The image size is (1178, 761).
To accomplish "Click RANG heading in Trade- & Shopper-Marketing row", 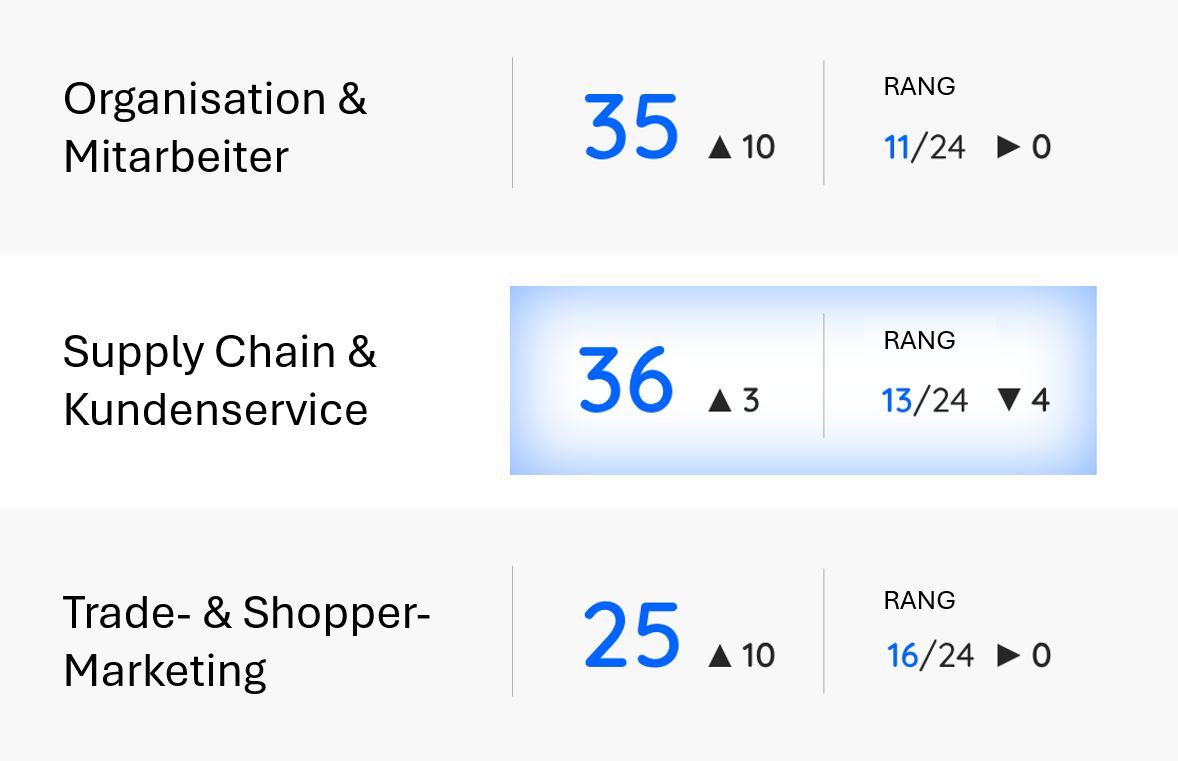I will (x=919, y=600).
